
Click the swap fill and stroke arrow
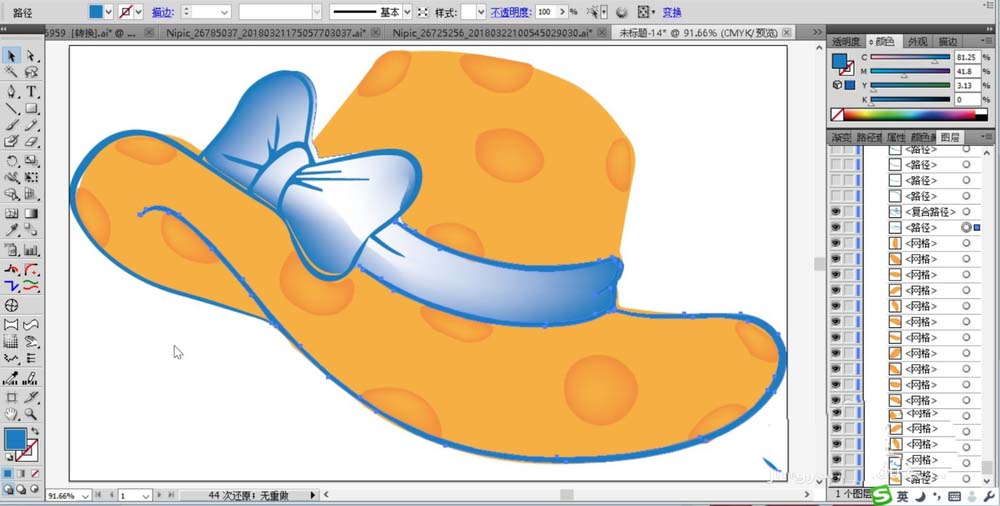[34, 432]
